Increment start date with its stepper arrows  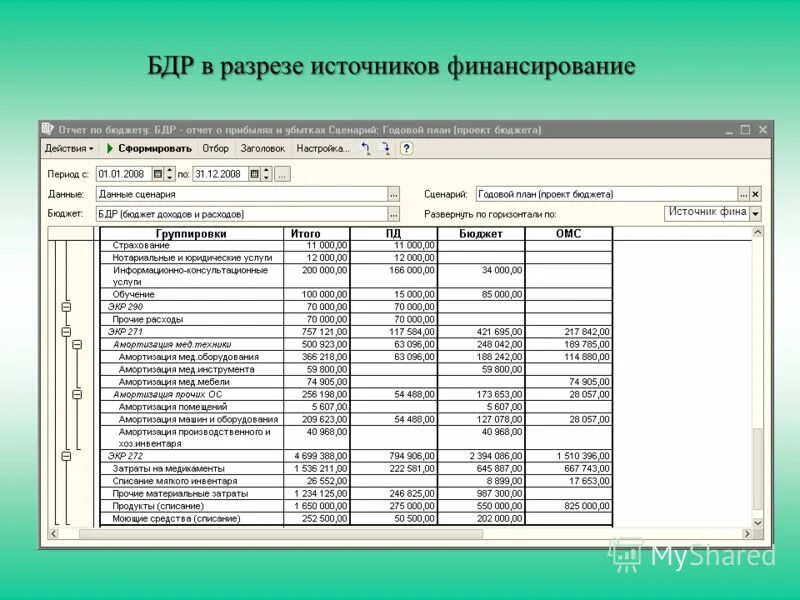click(168, 173)
